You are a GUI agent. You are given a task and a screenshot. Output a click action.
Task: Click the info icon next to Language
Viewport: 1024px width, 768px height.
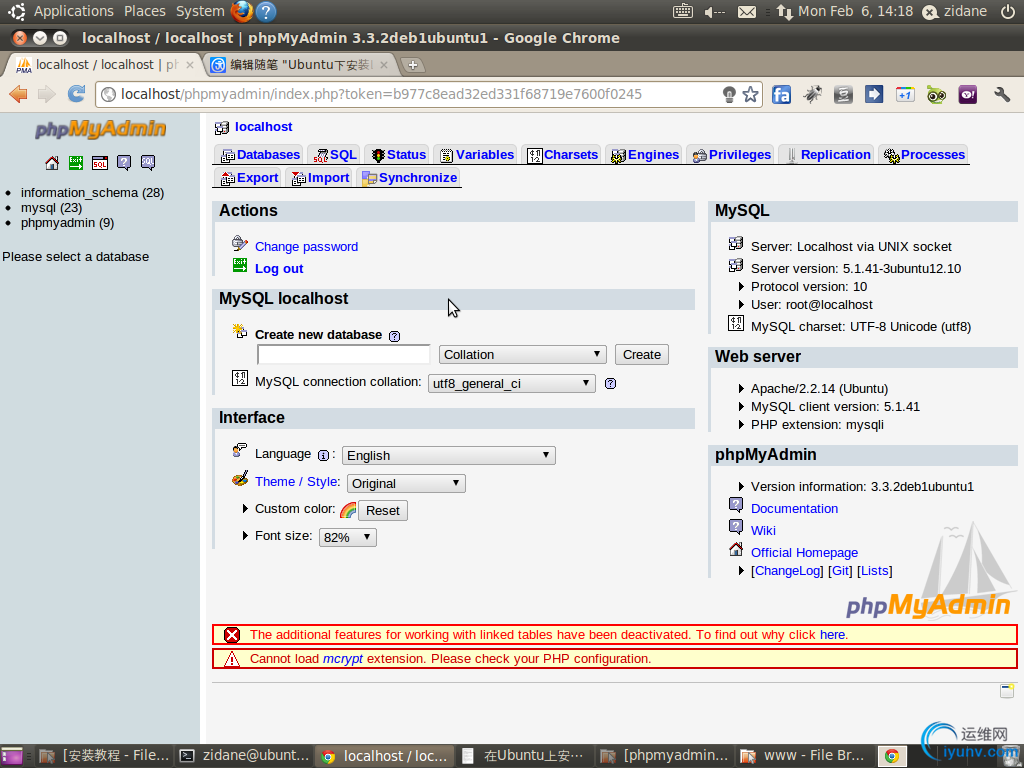(x=323, y=456)
